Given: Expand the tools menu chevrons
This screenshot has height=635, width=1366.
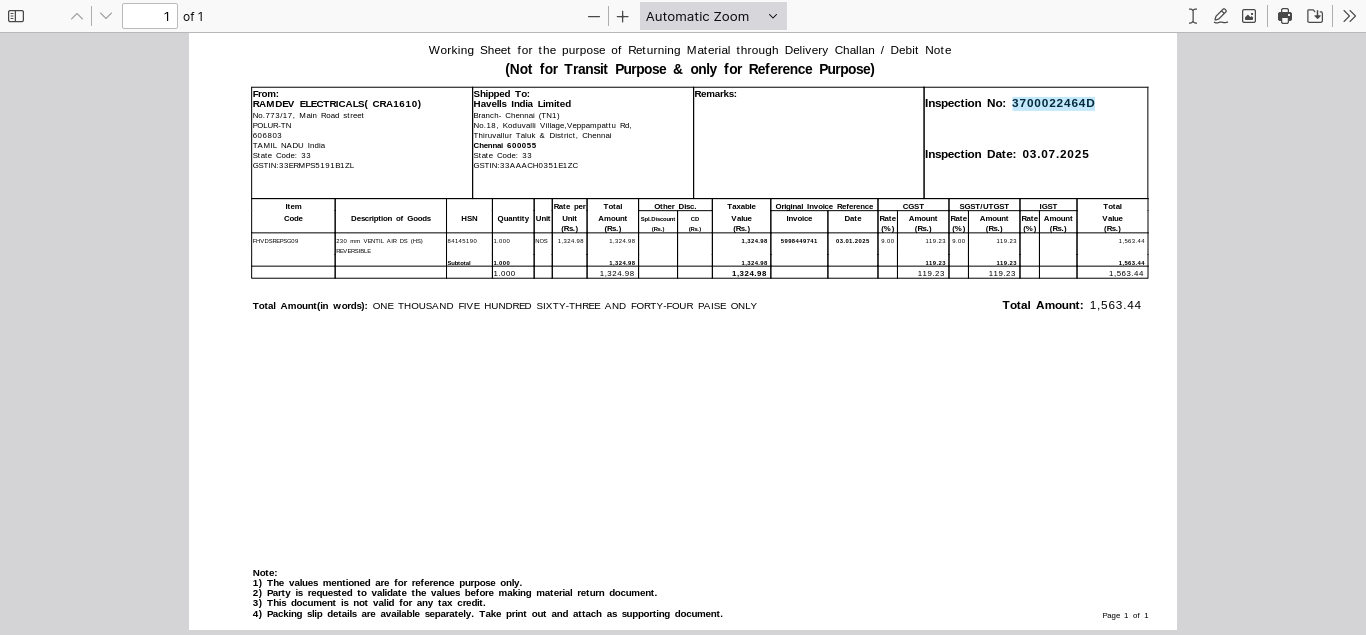Looking at the screenshot, I should click(1349, 16).
